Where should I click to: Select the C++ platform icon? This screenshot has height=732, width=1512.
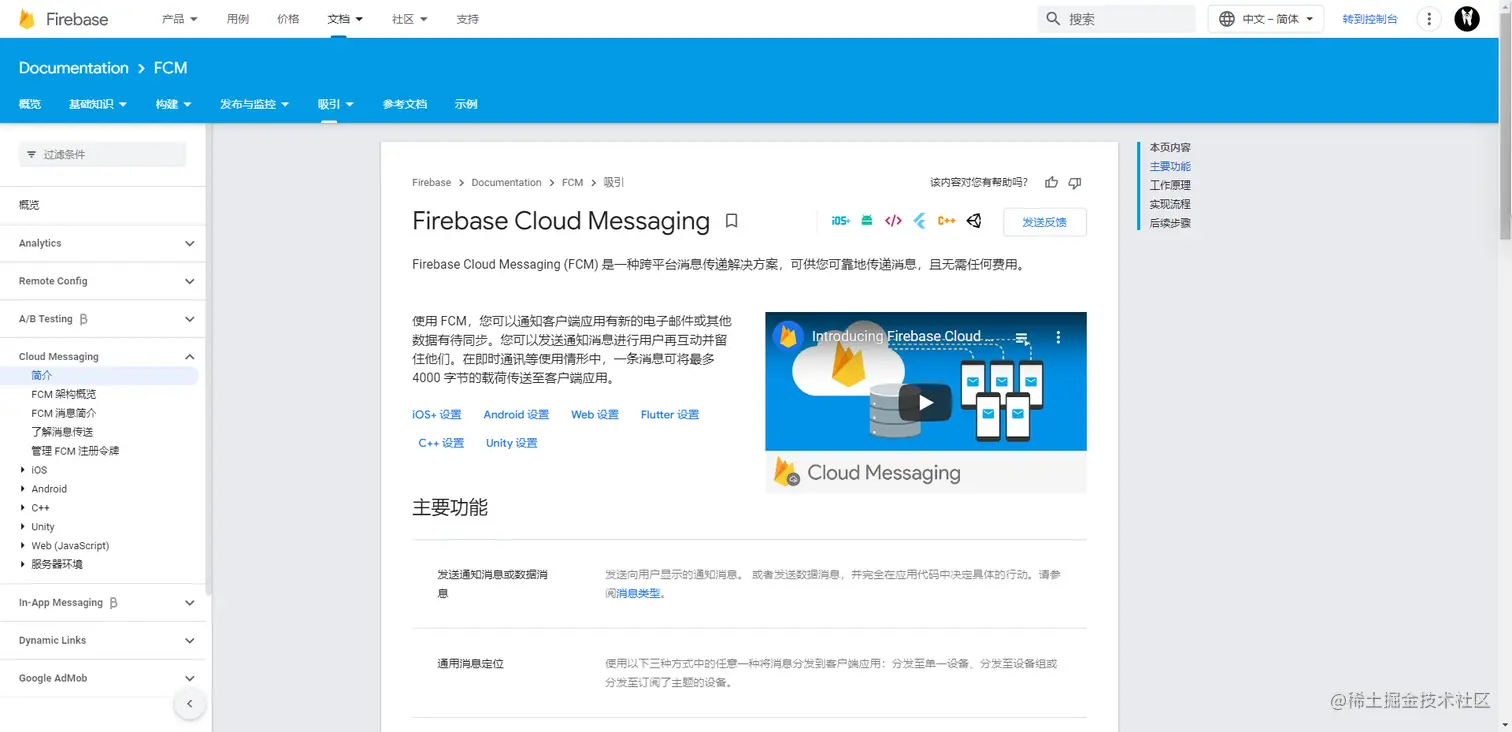point(947,221)
